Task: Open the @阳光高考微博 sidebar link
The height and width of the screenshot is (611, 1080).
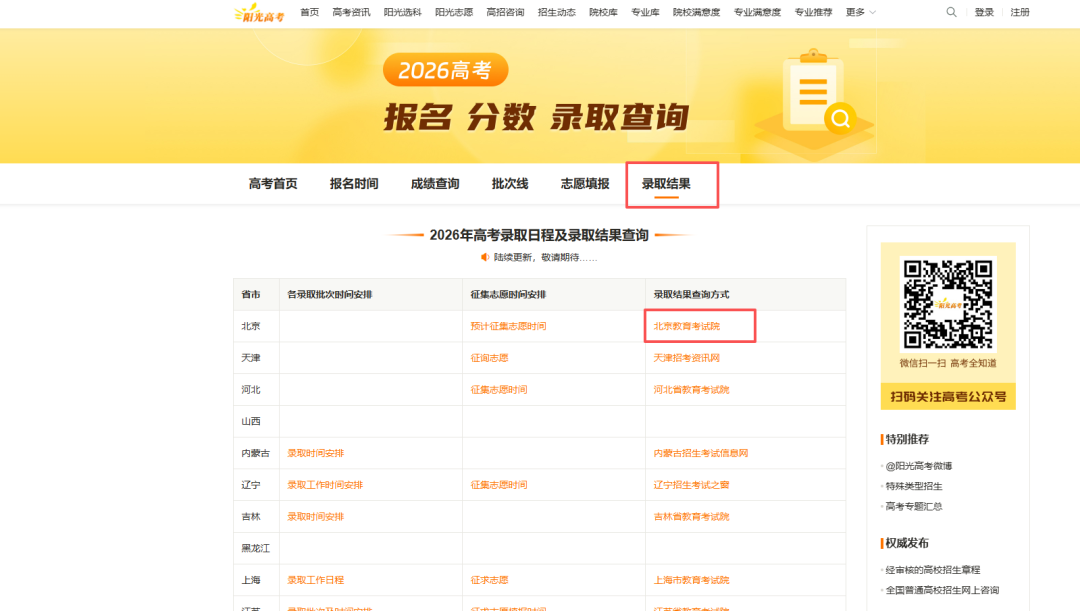Action: pos(919,466)
